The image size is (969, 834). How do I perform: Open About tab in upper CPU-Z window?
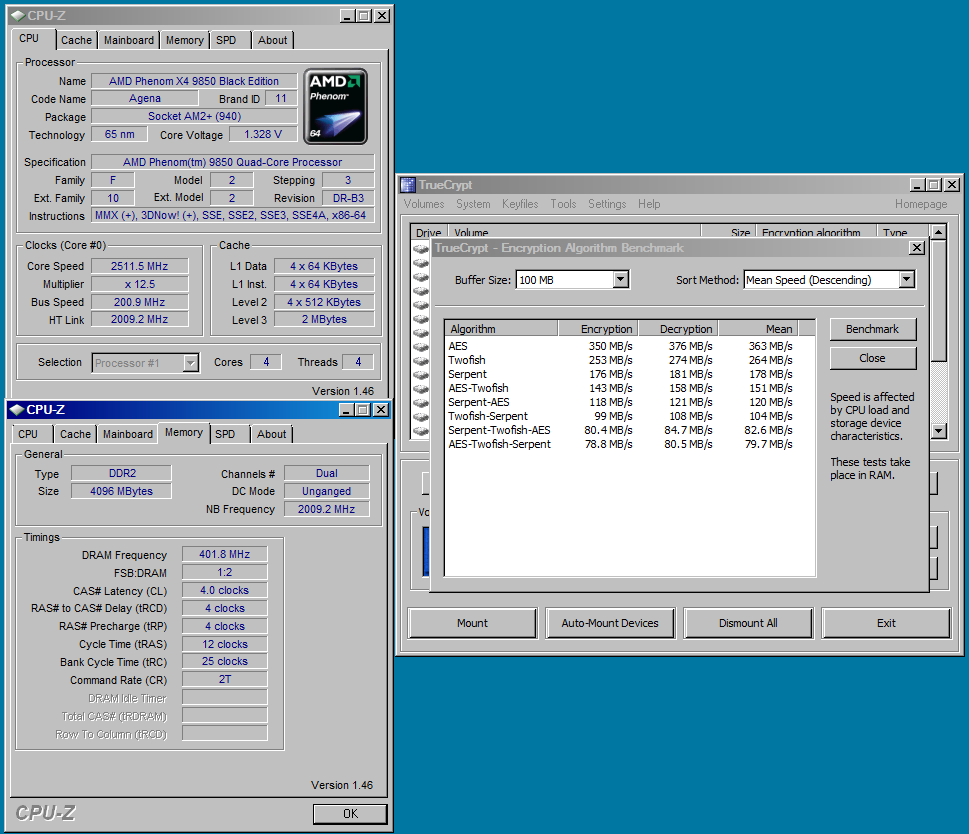coord(273,40)
